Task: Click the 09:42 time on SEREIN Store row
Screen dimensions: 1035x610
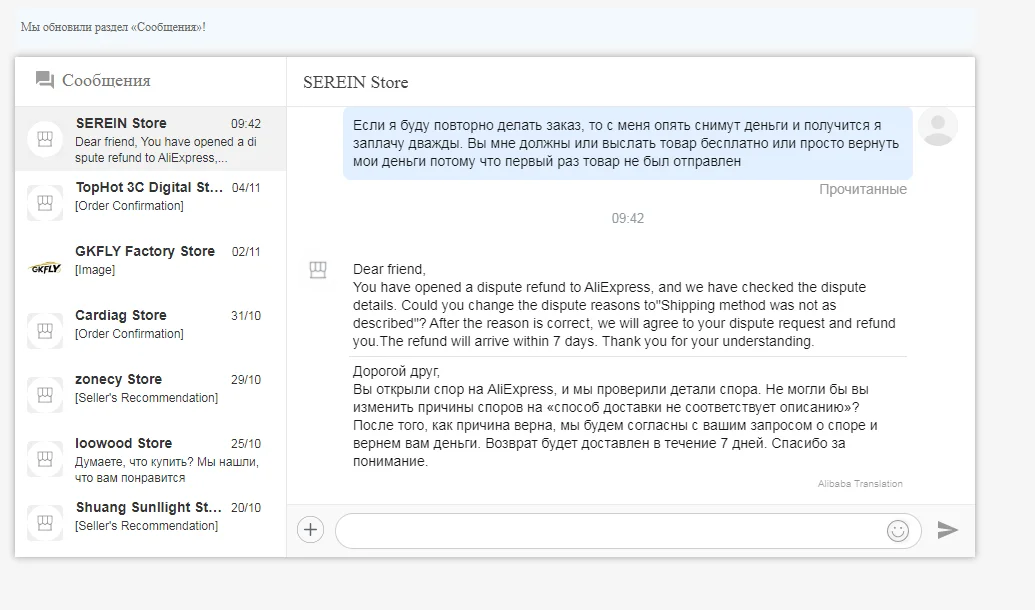Action: (x=246, y=124)
